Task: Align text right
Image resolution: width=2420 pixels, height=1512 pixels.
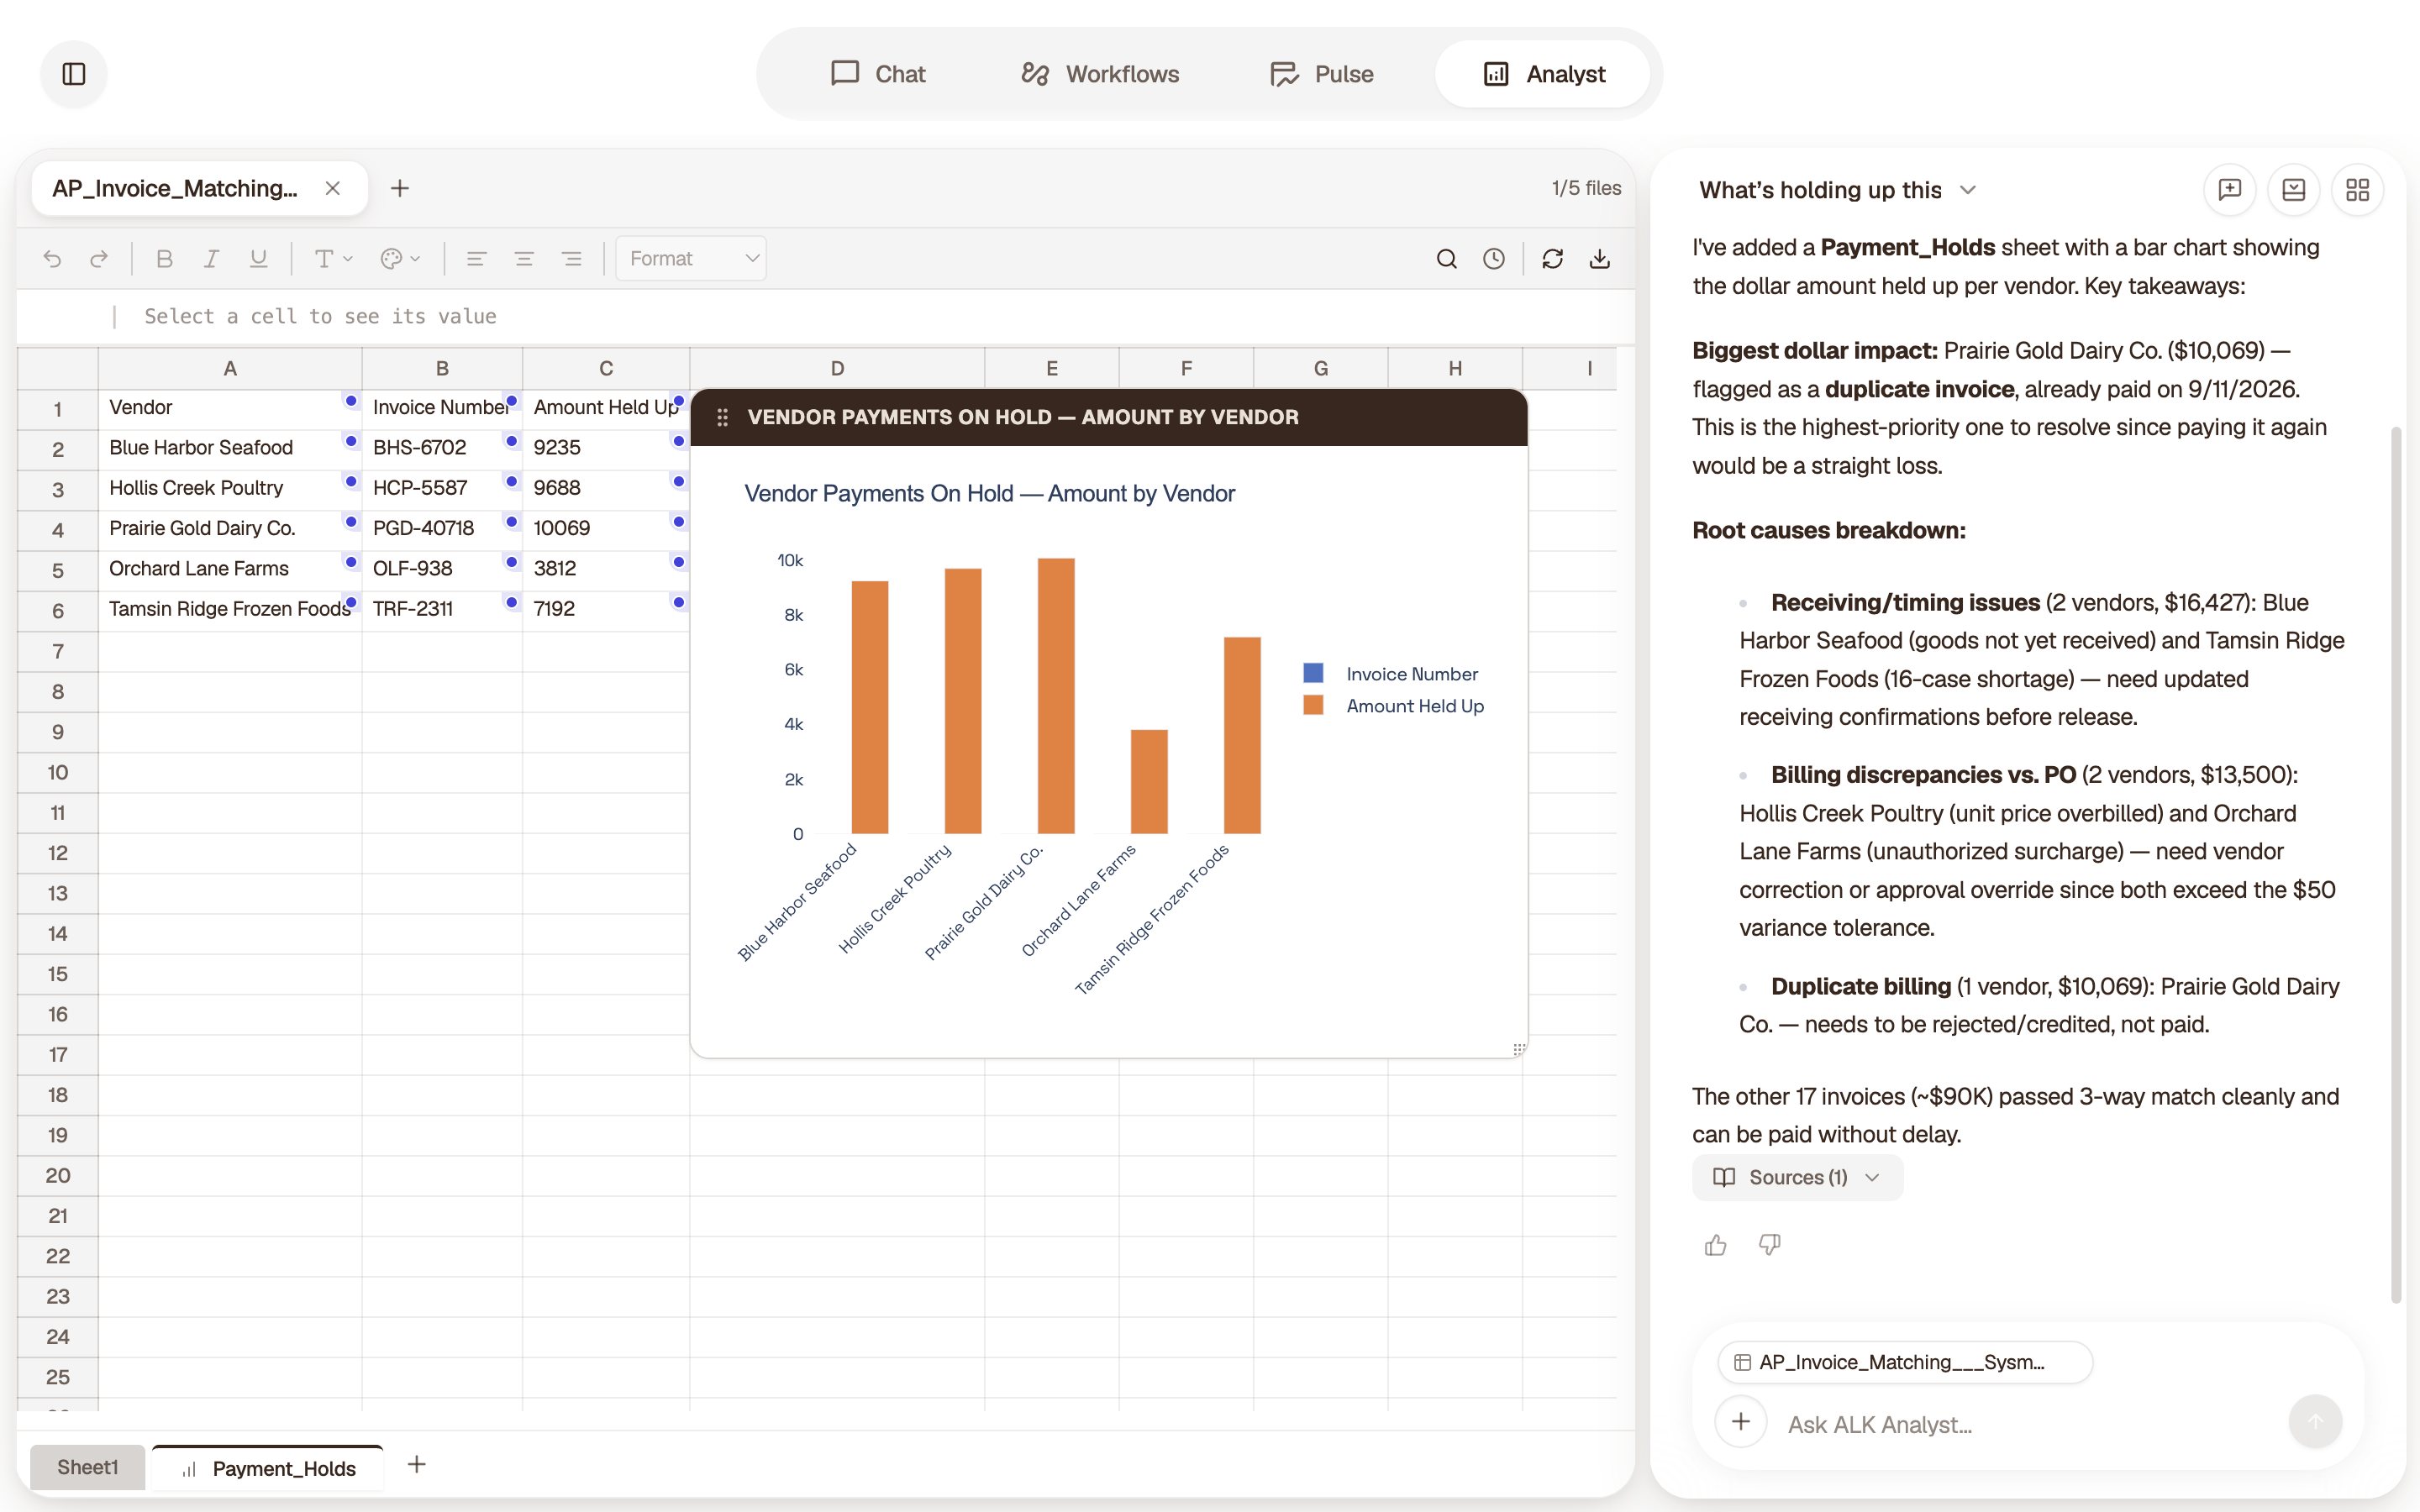Action: click(x=572, y=259)
